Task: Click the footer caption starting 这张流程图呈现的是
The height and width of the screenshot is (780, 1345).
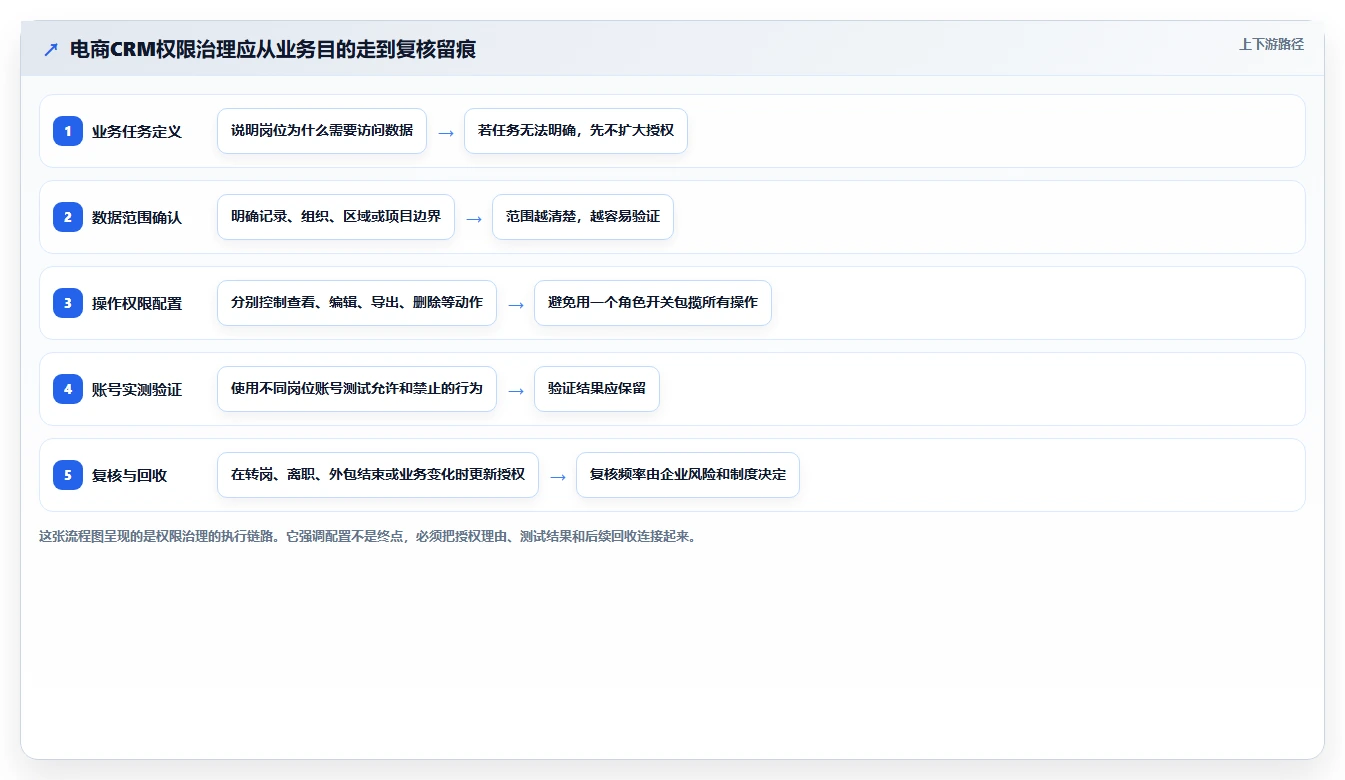Action: coord(367,536)
